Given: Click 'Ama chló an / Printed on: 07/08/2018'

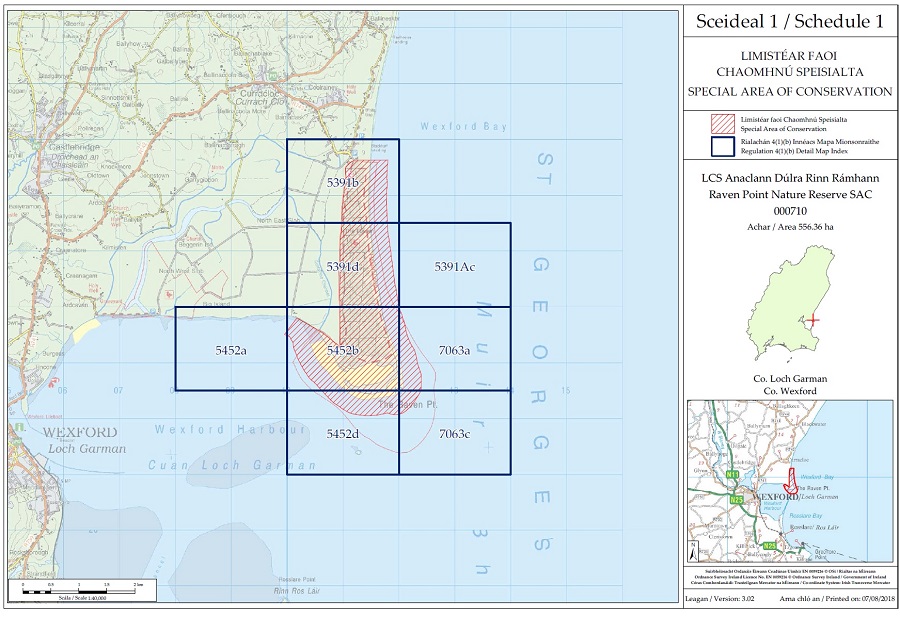Looking at the screenshot, I should pyautogui.click(x=836, y=599).
